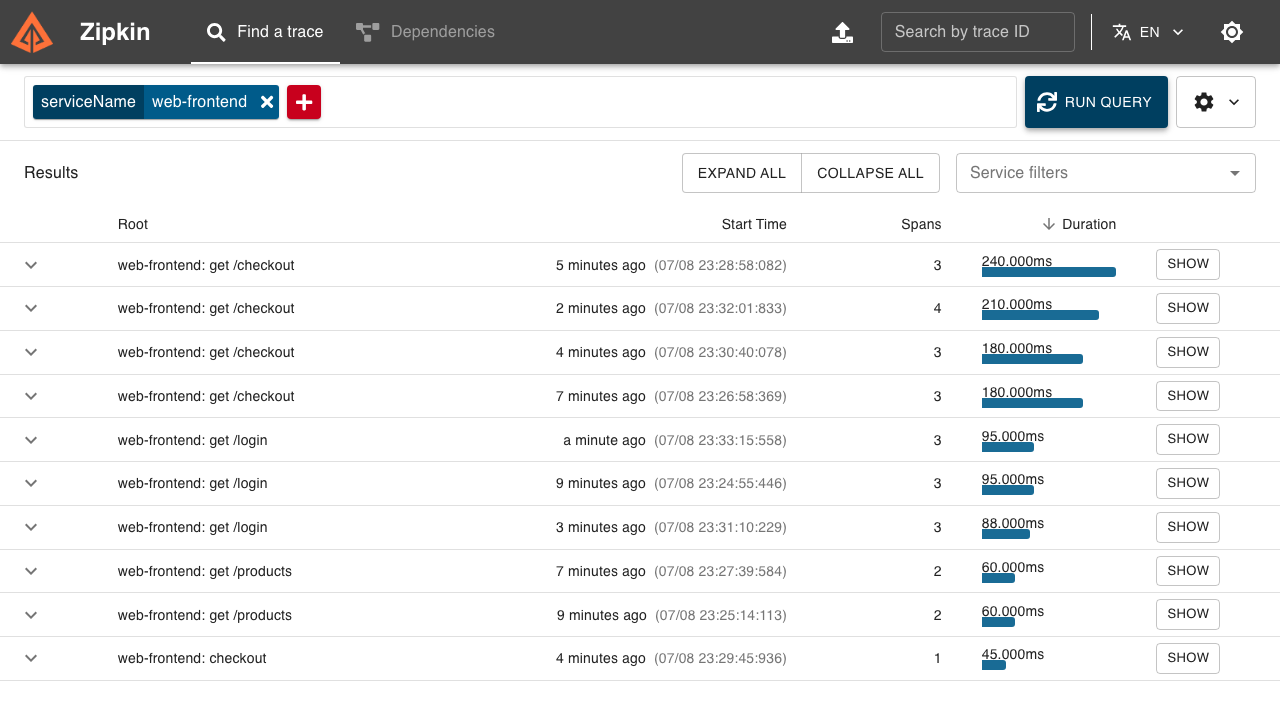Click the '2 minutes ago' start time

(601, 308)
